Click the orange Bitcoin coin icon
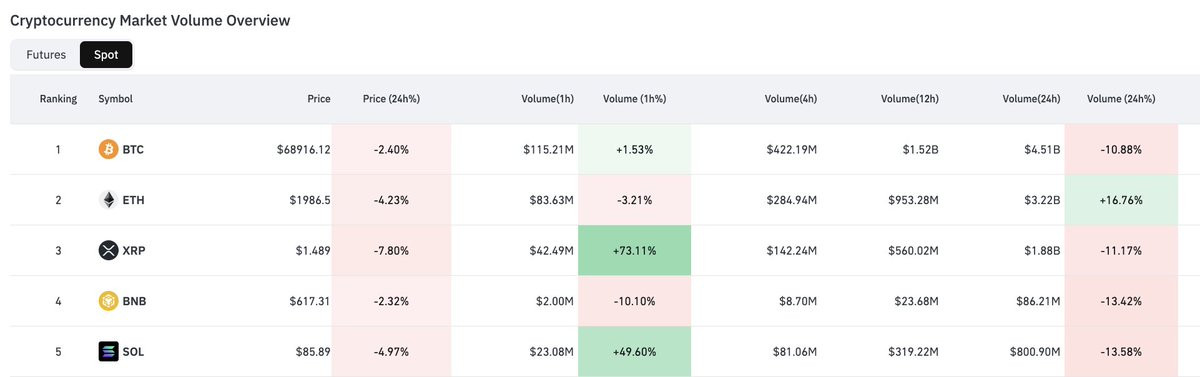 coord(108,149)
